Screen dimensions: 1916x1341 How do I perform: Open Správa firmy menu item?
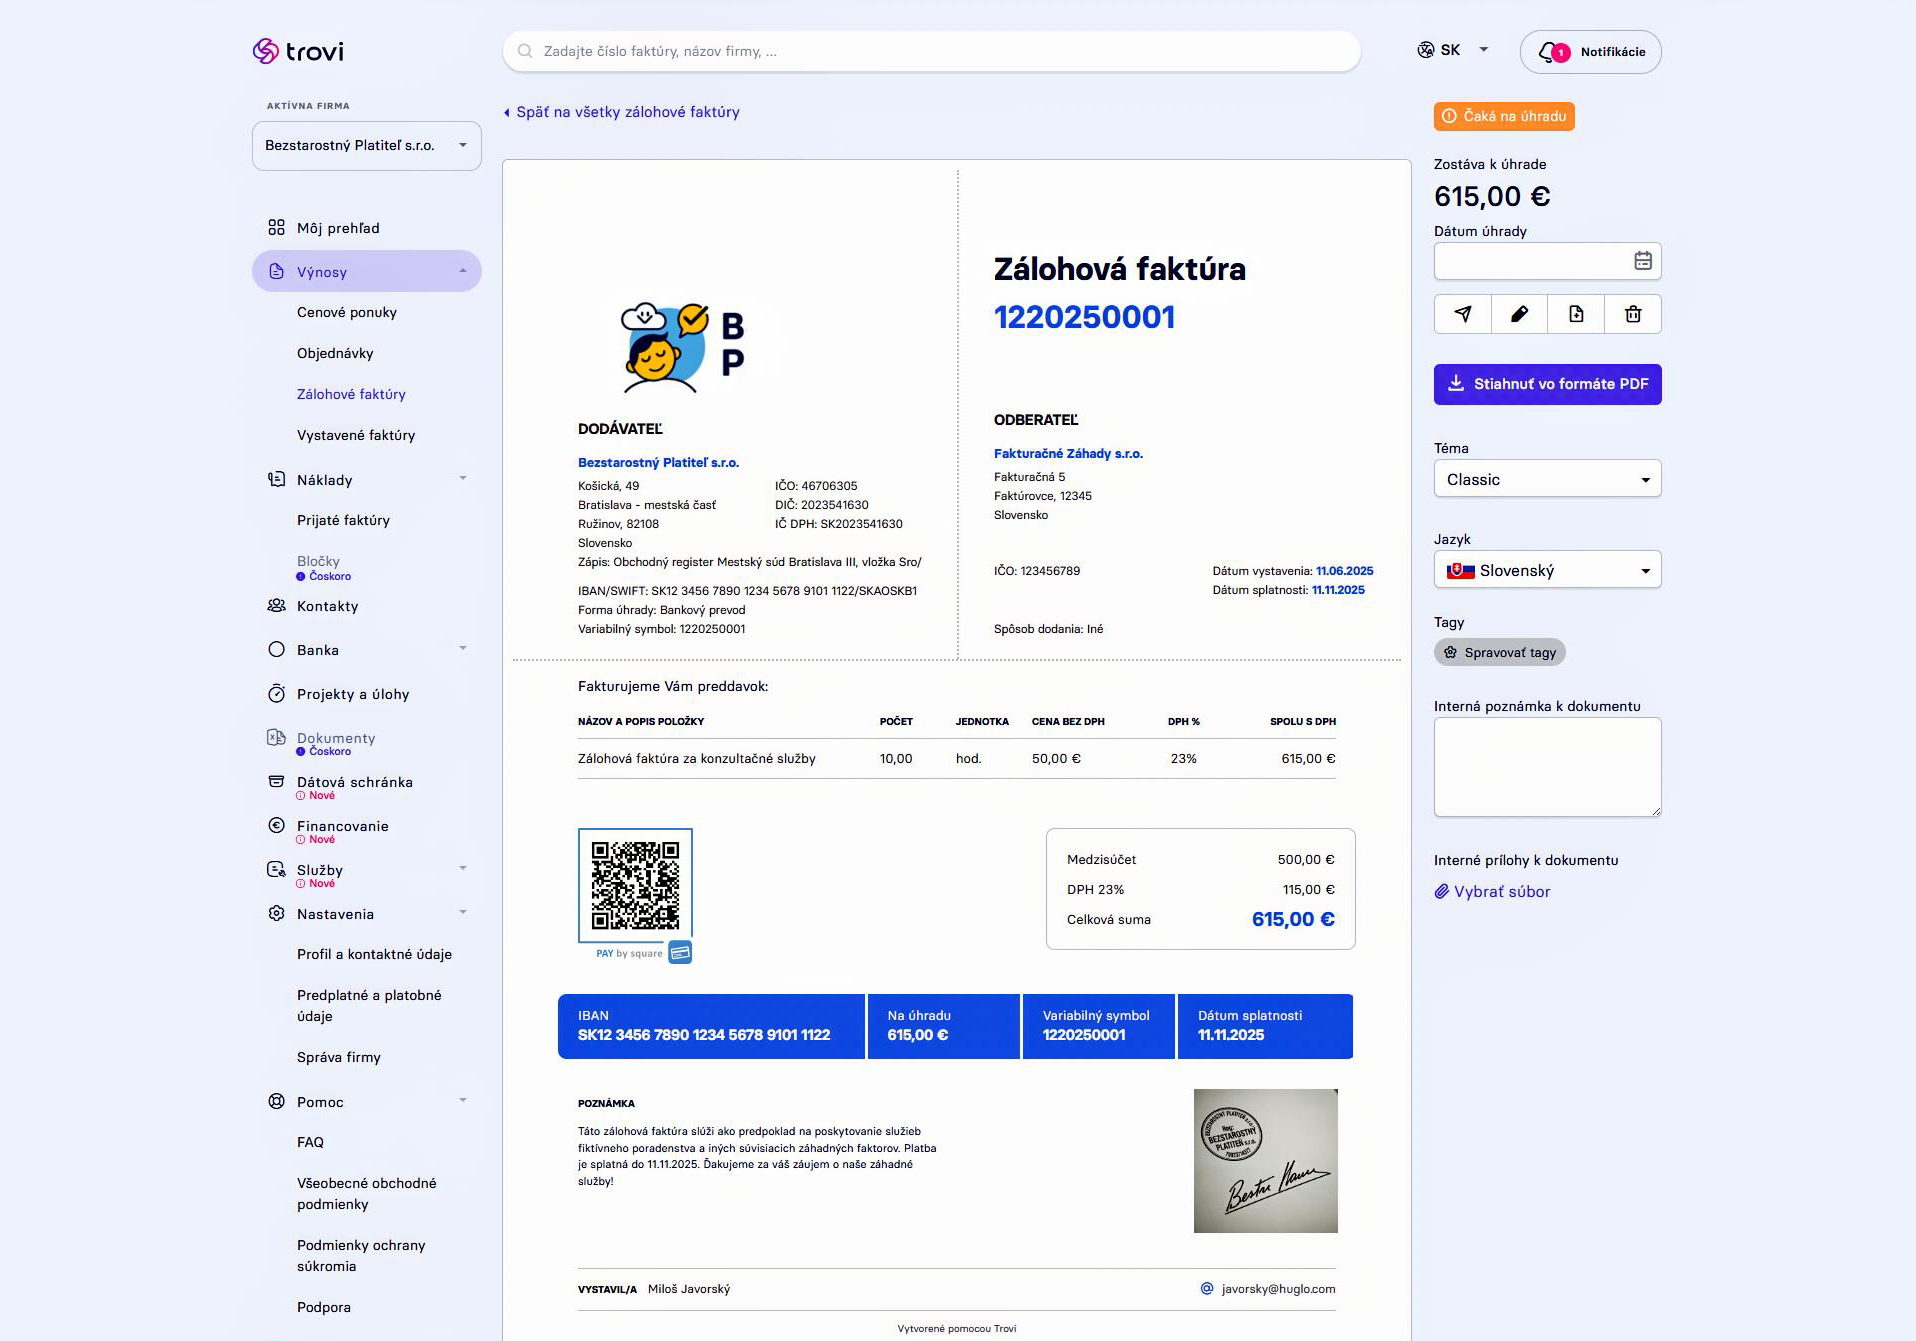click(x=339, y=1058)
